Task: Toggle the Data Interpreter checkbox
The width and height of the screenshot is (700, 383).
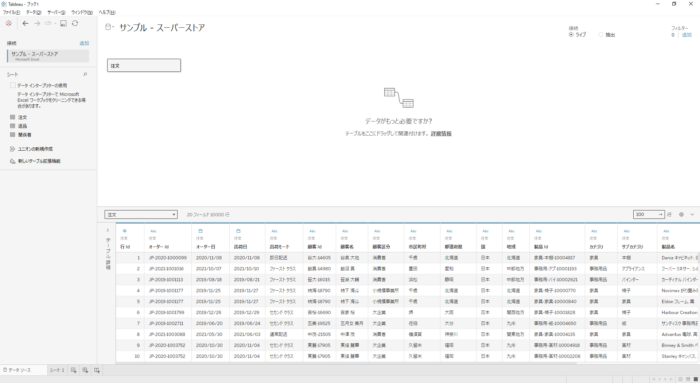Action: [x=13, y=85]
